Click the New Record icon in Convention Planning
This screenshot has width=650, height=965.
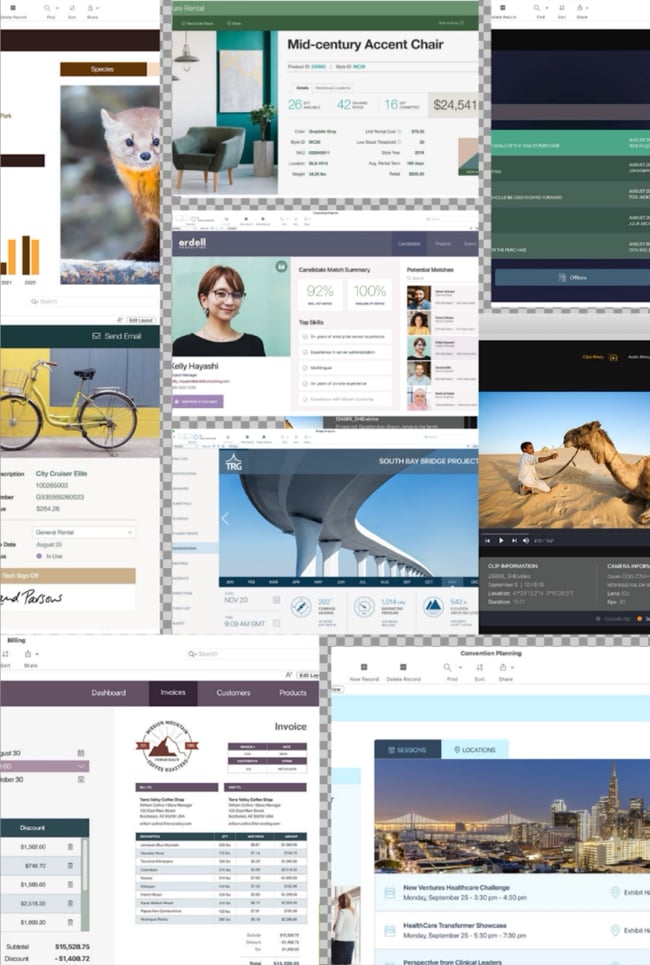pos(362,666)
